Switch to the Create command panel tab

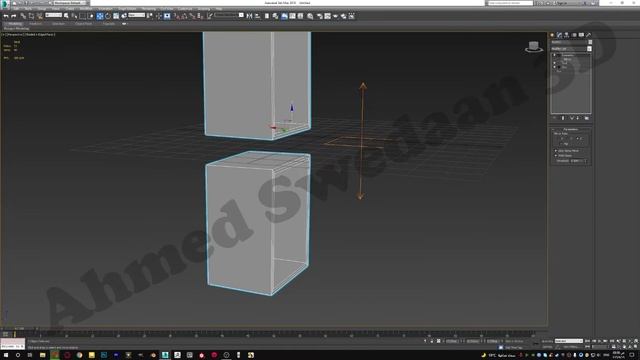pyautogui.click(x=552, y=35)
